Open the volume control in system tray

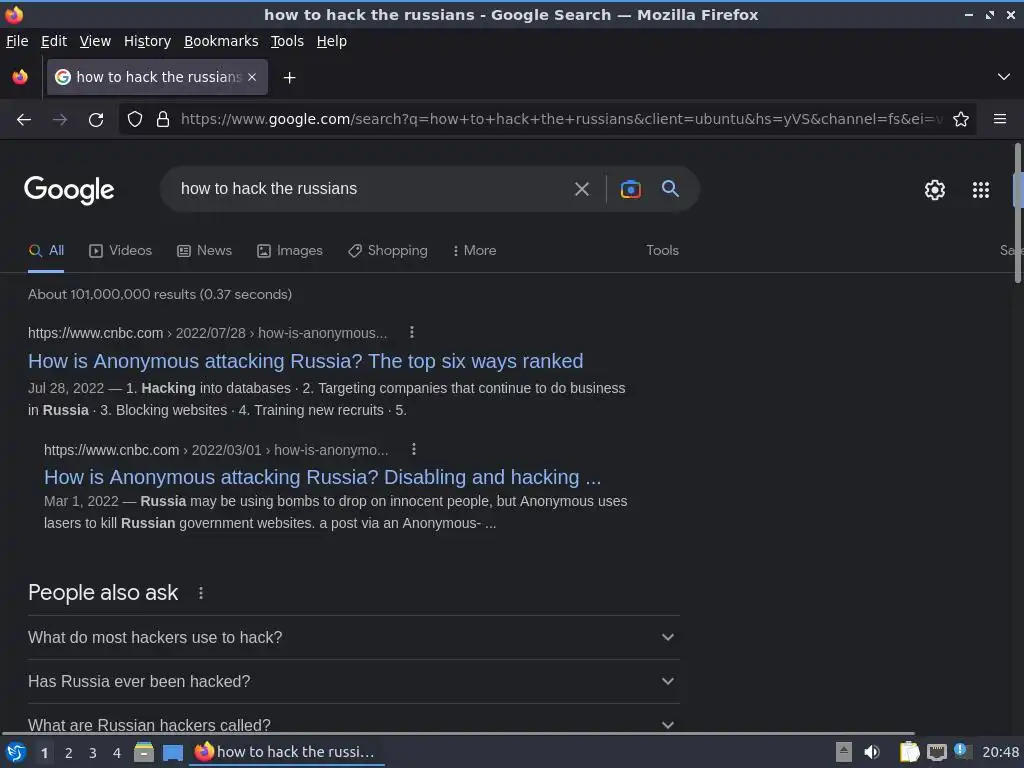872,752
